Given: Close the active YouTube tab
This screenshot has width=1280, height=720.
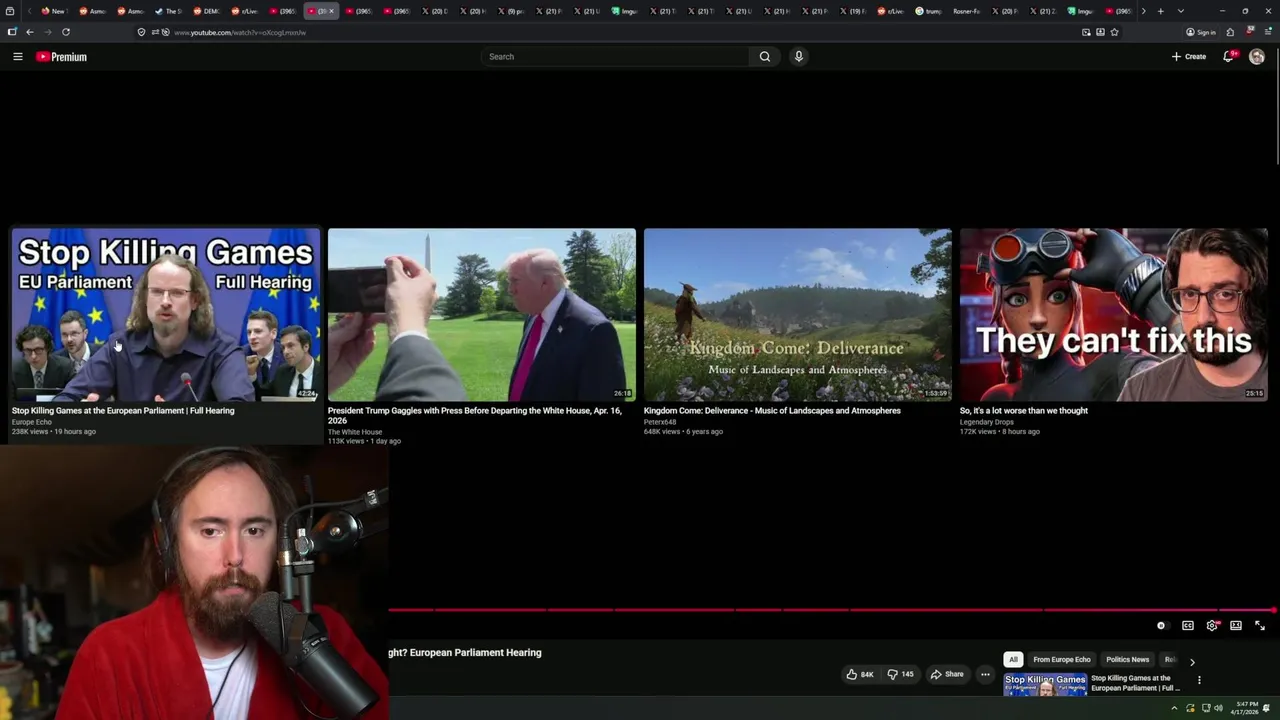Looking at the screenshot, I should (331, 11).
